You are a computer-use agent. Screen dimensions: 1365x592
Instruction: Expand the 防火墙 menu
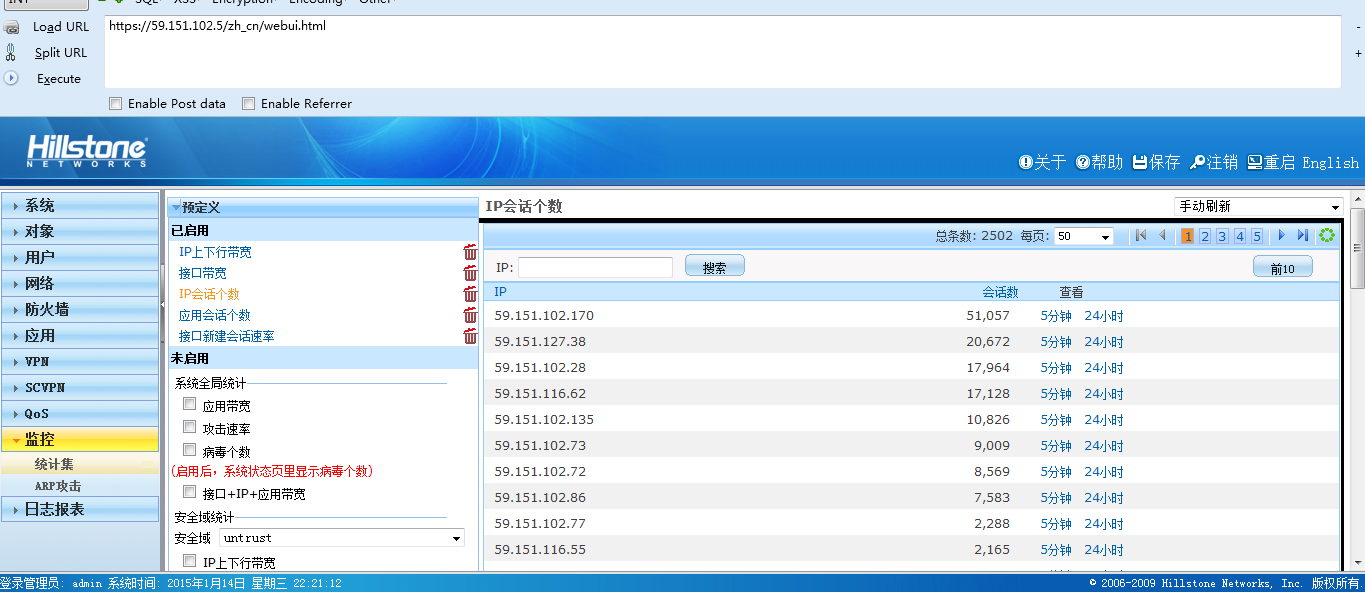click(80, 309)
